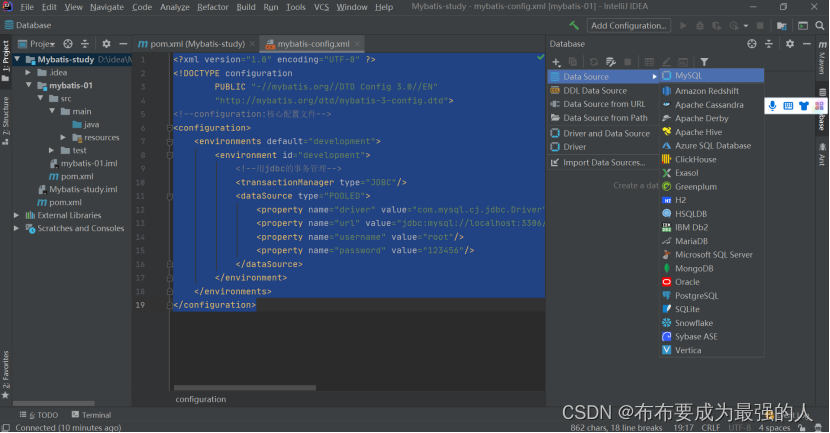Collapse the main folder

coord(52,111)
